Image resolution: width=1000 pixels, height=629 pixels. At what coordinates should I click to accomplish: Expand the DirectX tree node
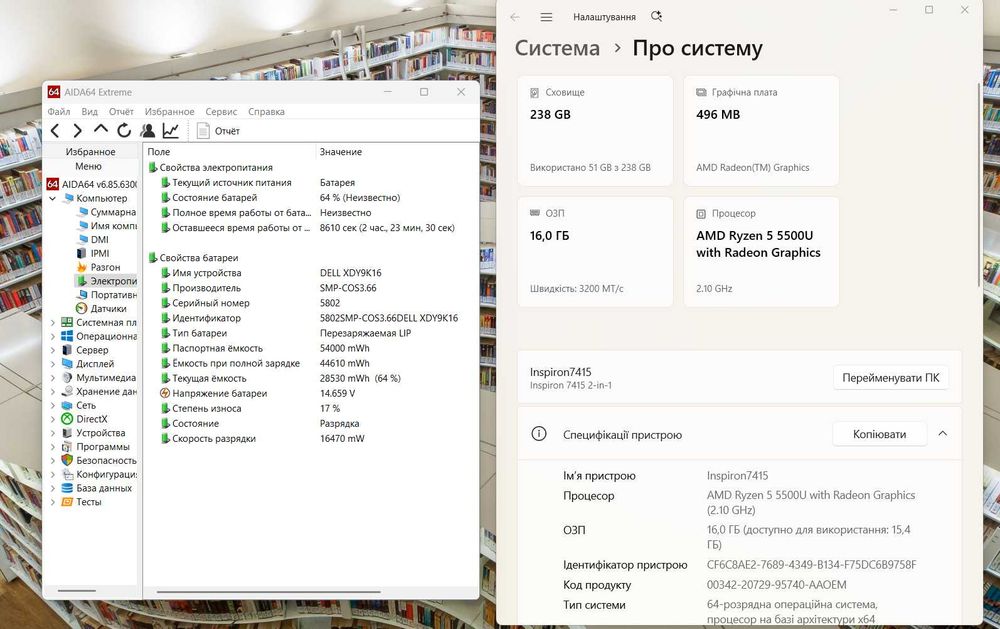[x=52, y=419]
